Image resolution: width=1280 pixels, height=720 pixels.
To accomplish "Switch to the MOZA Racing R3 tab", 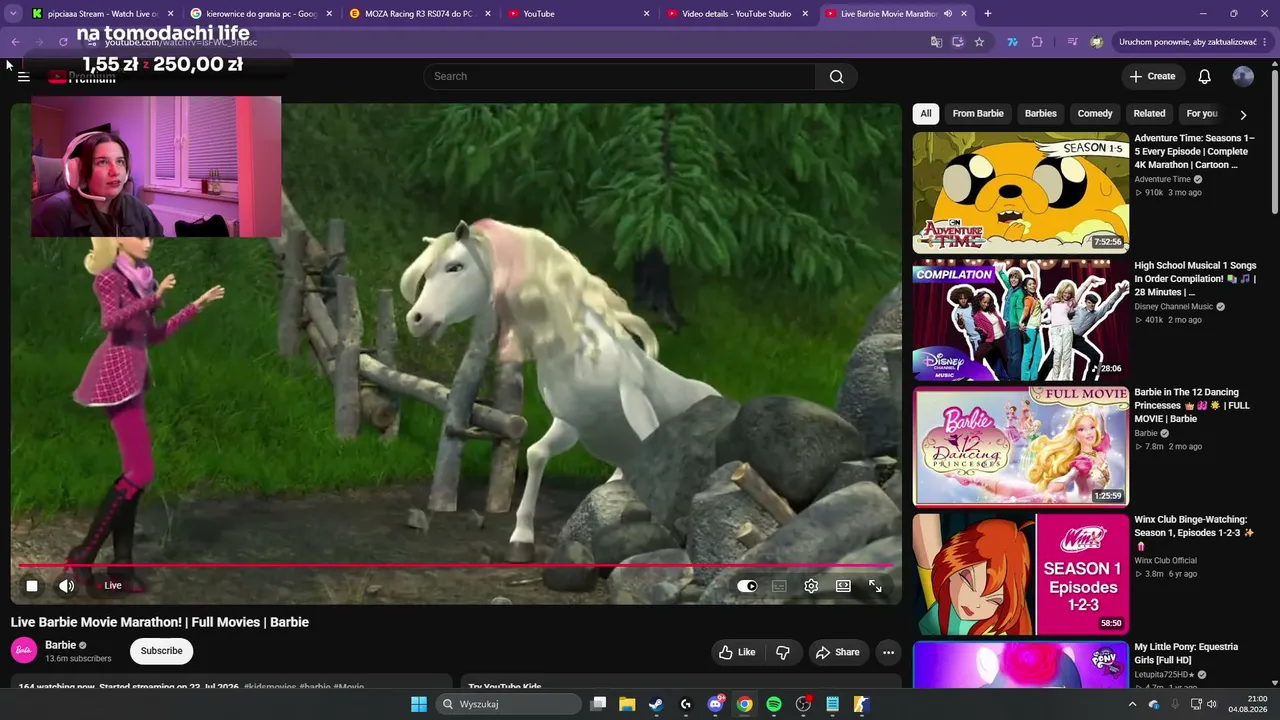I will coord(418,14).
